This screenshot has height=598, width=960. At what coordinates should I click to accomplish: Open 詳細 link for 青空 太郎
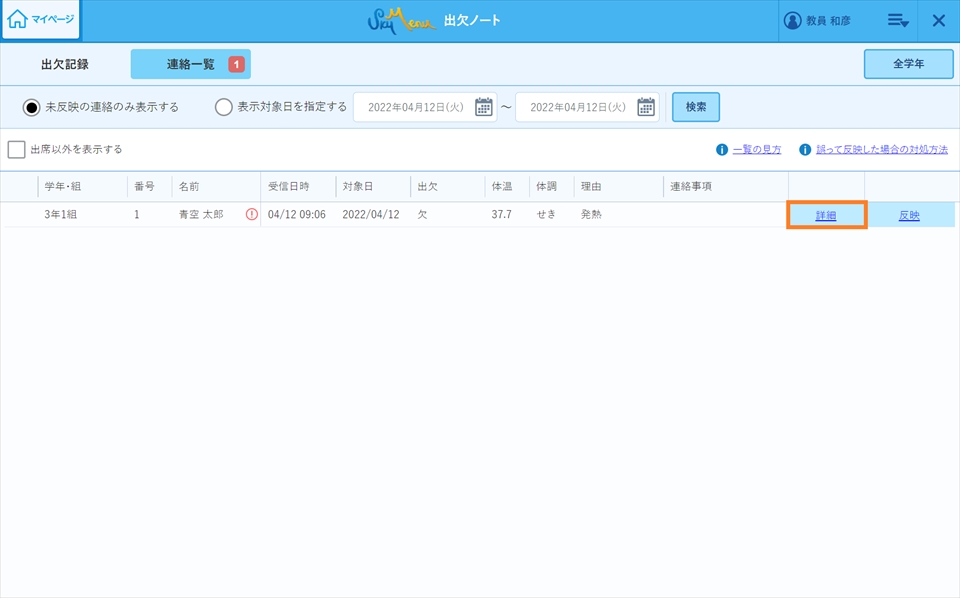826,215
